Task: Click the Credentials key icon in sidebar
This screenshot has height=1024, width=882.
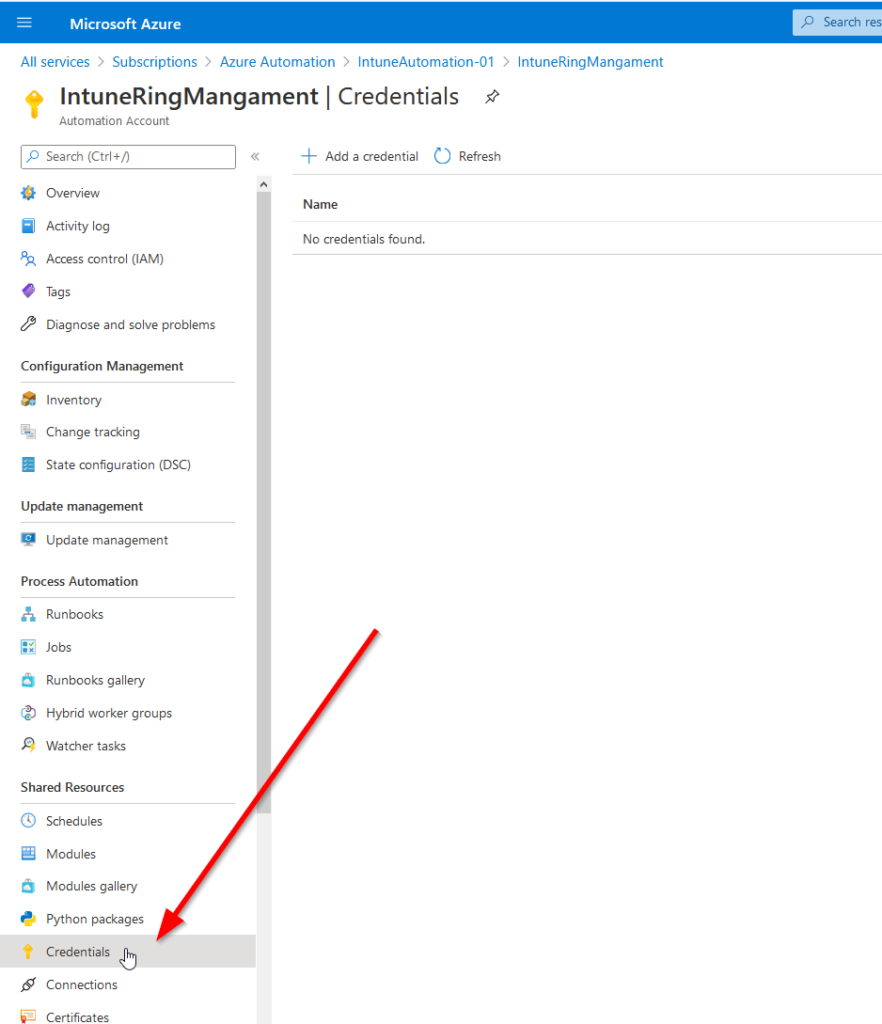Action: pos(28,952)
